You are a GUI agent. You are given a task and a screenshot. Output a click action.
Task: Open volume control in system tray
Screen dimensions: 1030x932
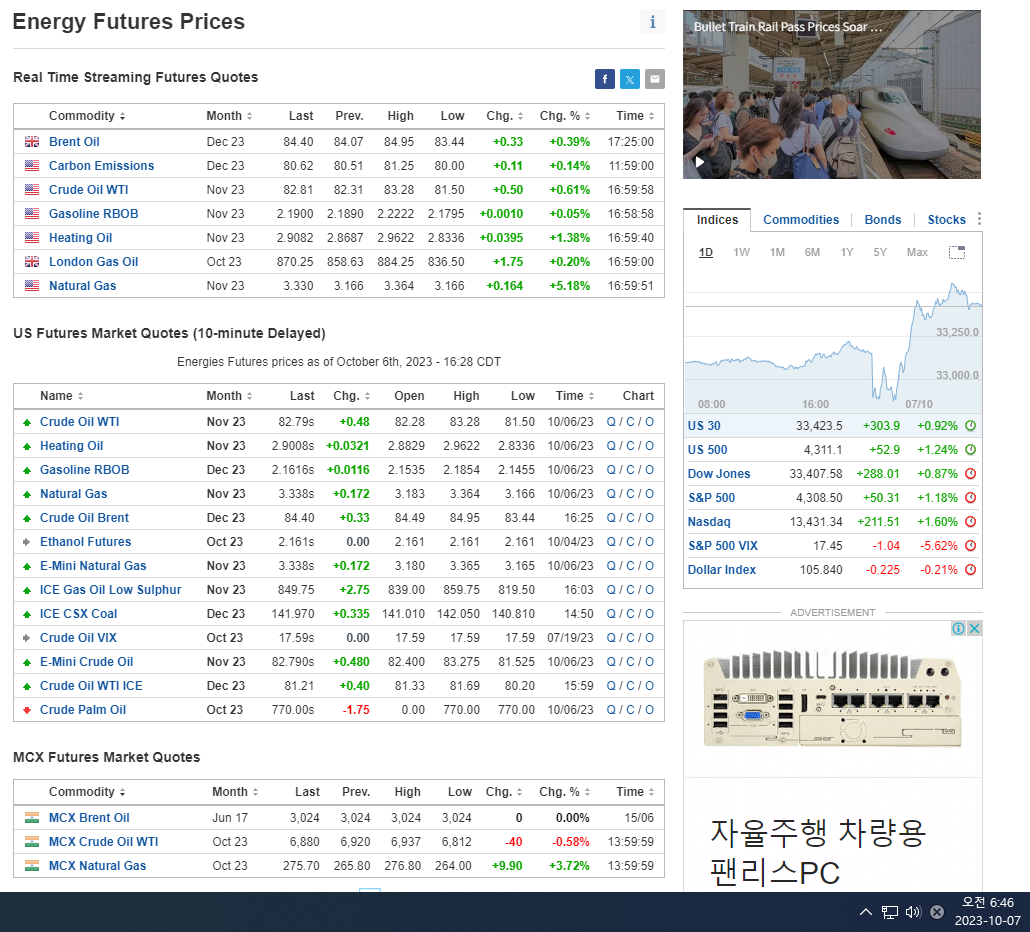(x=913, y=912)
